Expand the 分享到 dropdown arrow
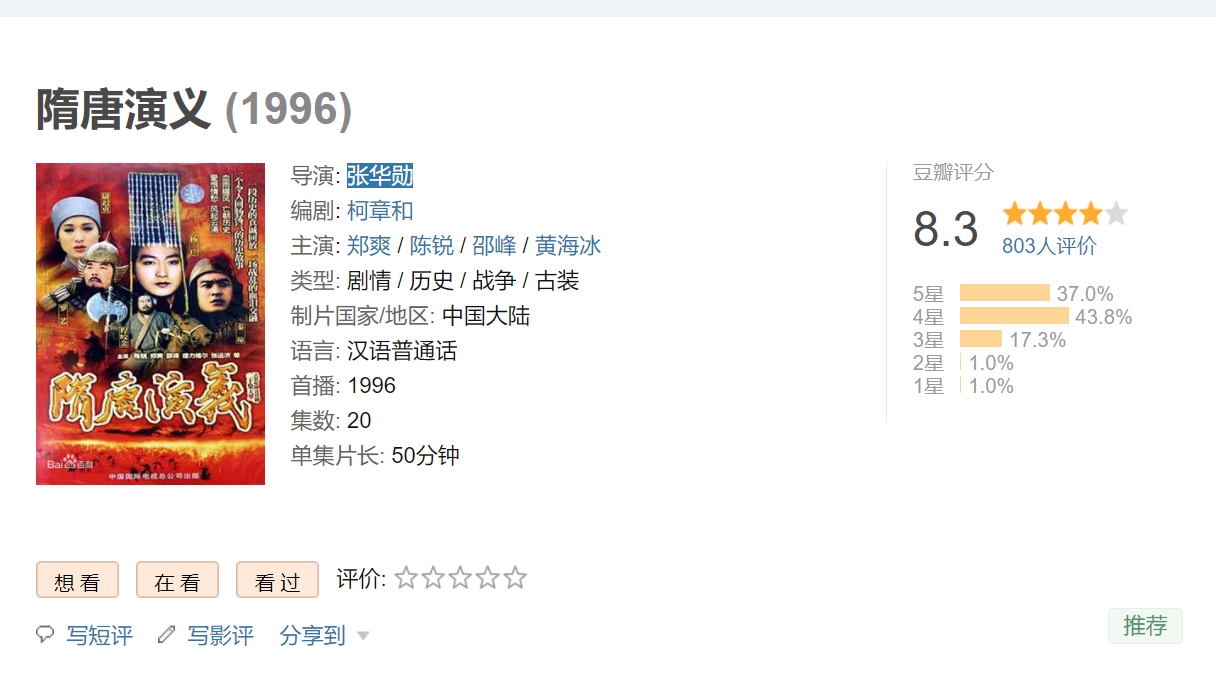Image resolution: width=1216 pixels, height=677 pixels. click(x=363, y=636)
